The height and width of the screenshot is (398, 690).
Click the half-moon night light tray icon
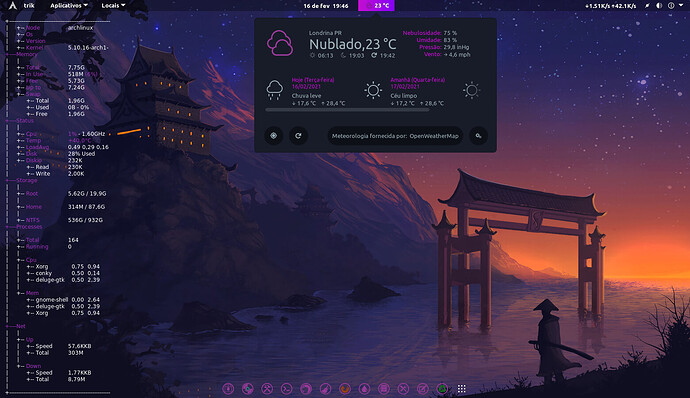pos(659,6)
